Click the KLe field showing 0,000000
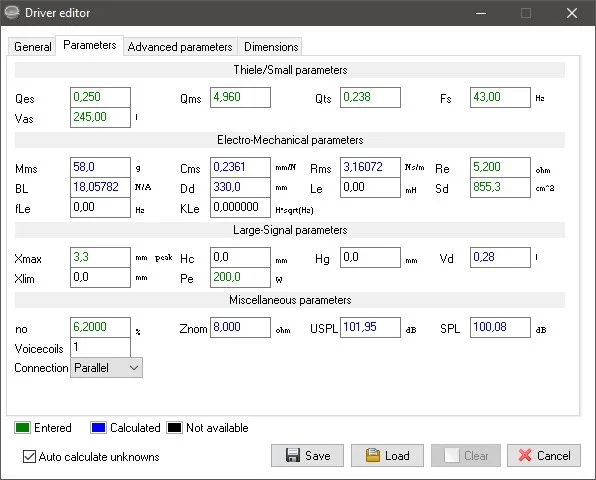Viewport: 596px width, 480px height. (x=240, y=208)
